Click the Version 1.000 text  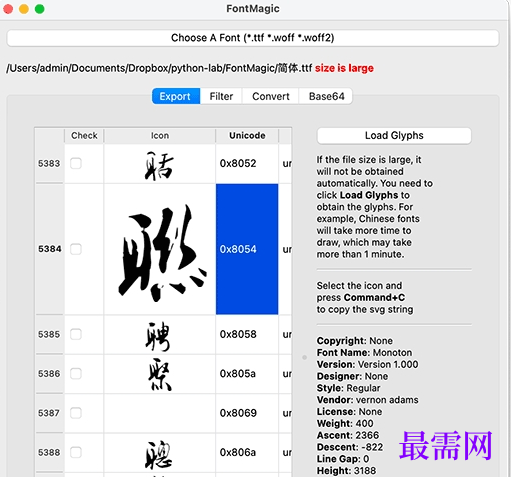pyautogui.click(x=388, y=364)
